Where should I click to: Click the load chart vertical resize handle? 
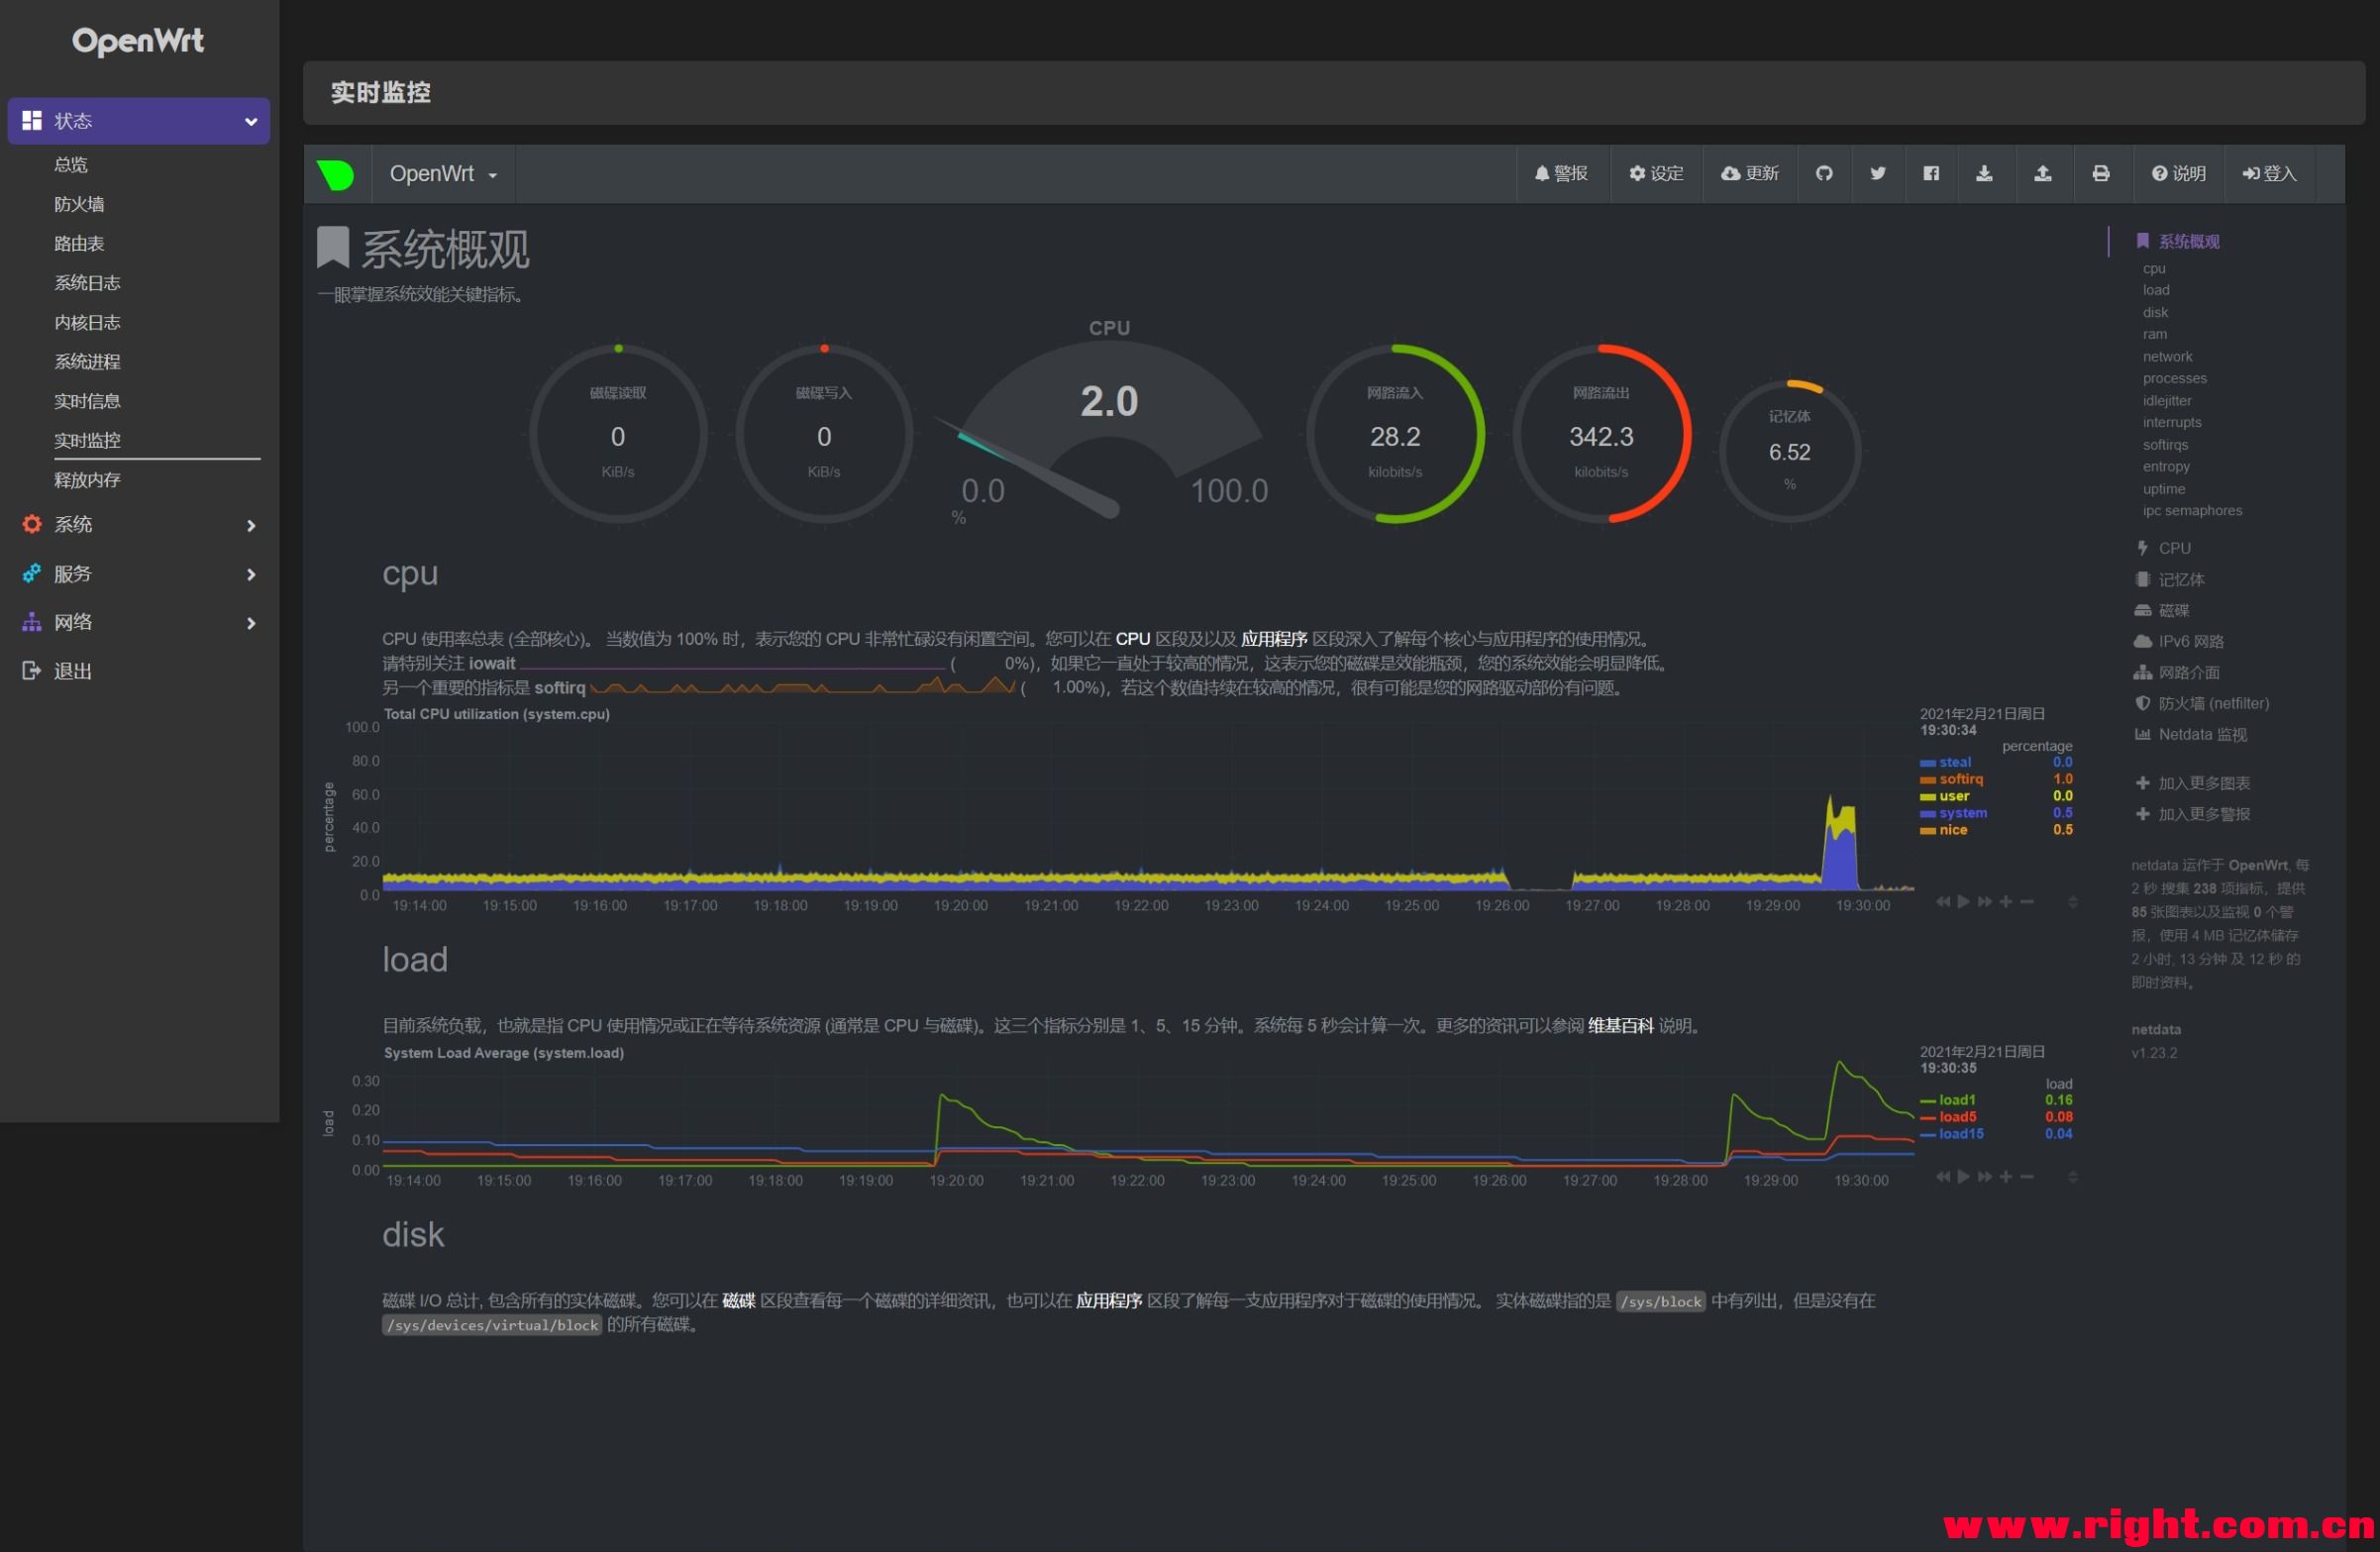[2072, 1177]
